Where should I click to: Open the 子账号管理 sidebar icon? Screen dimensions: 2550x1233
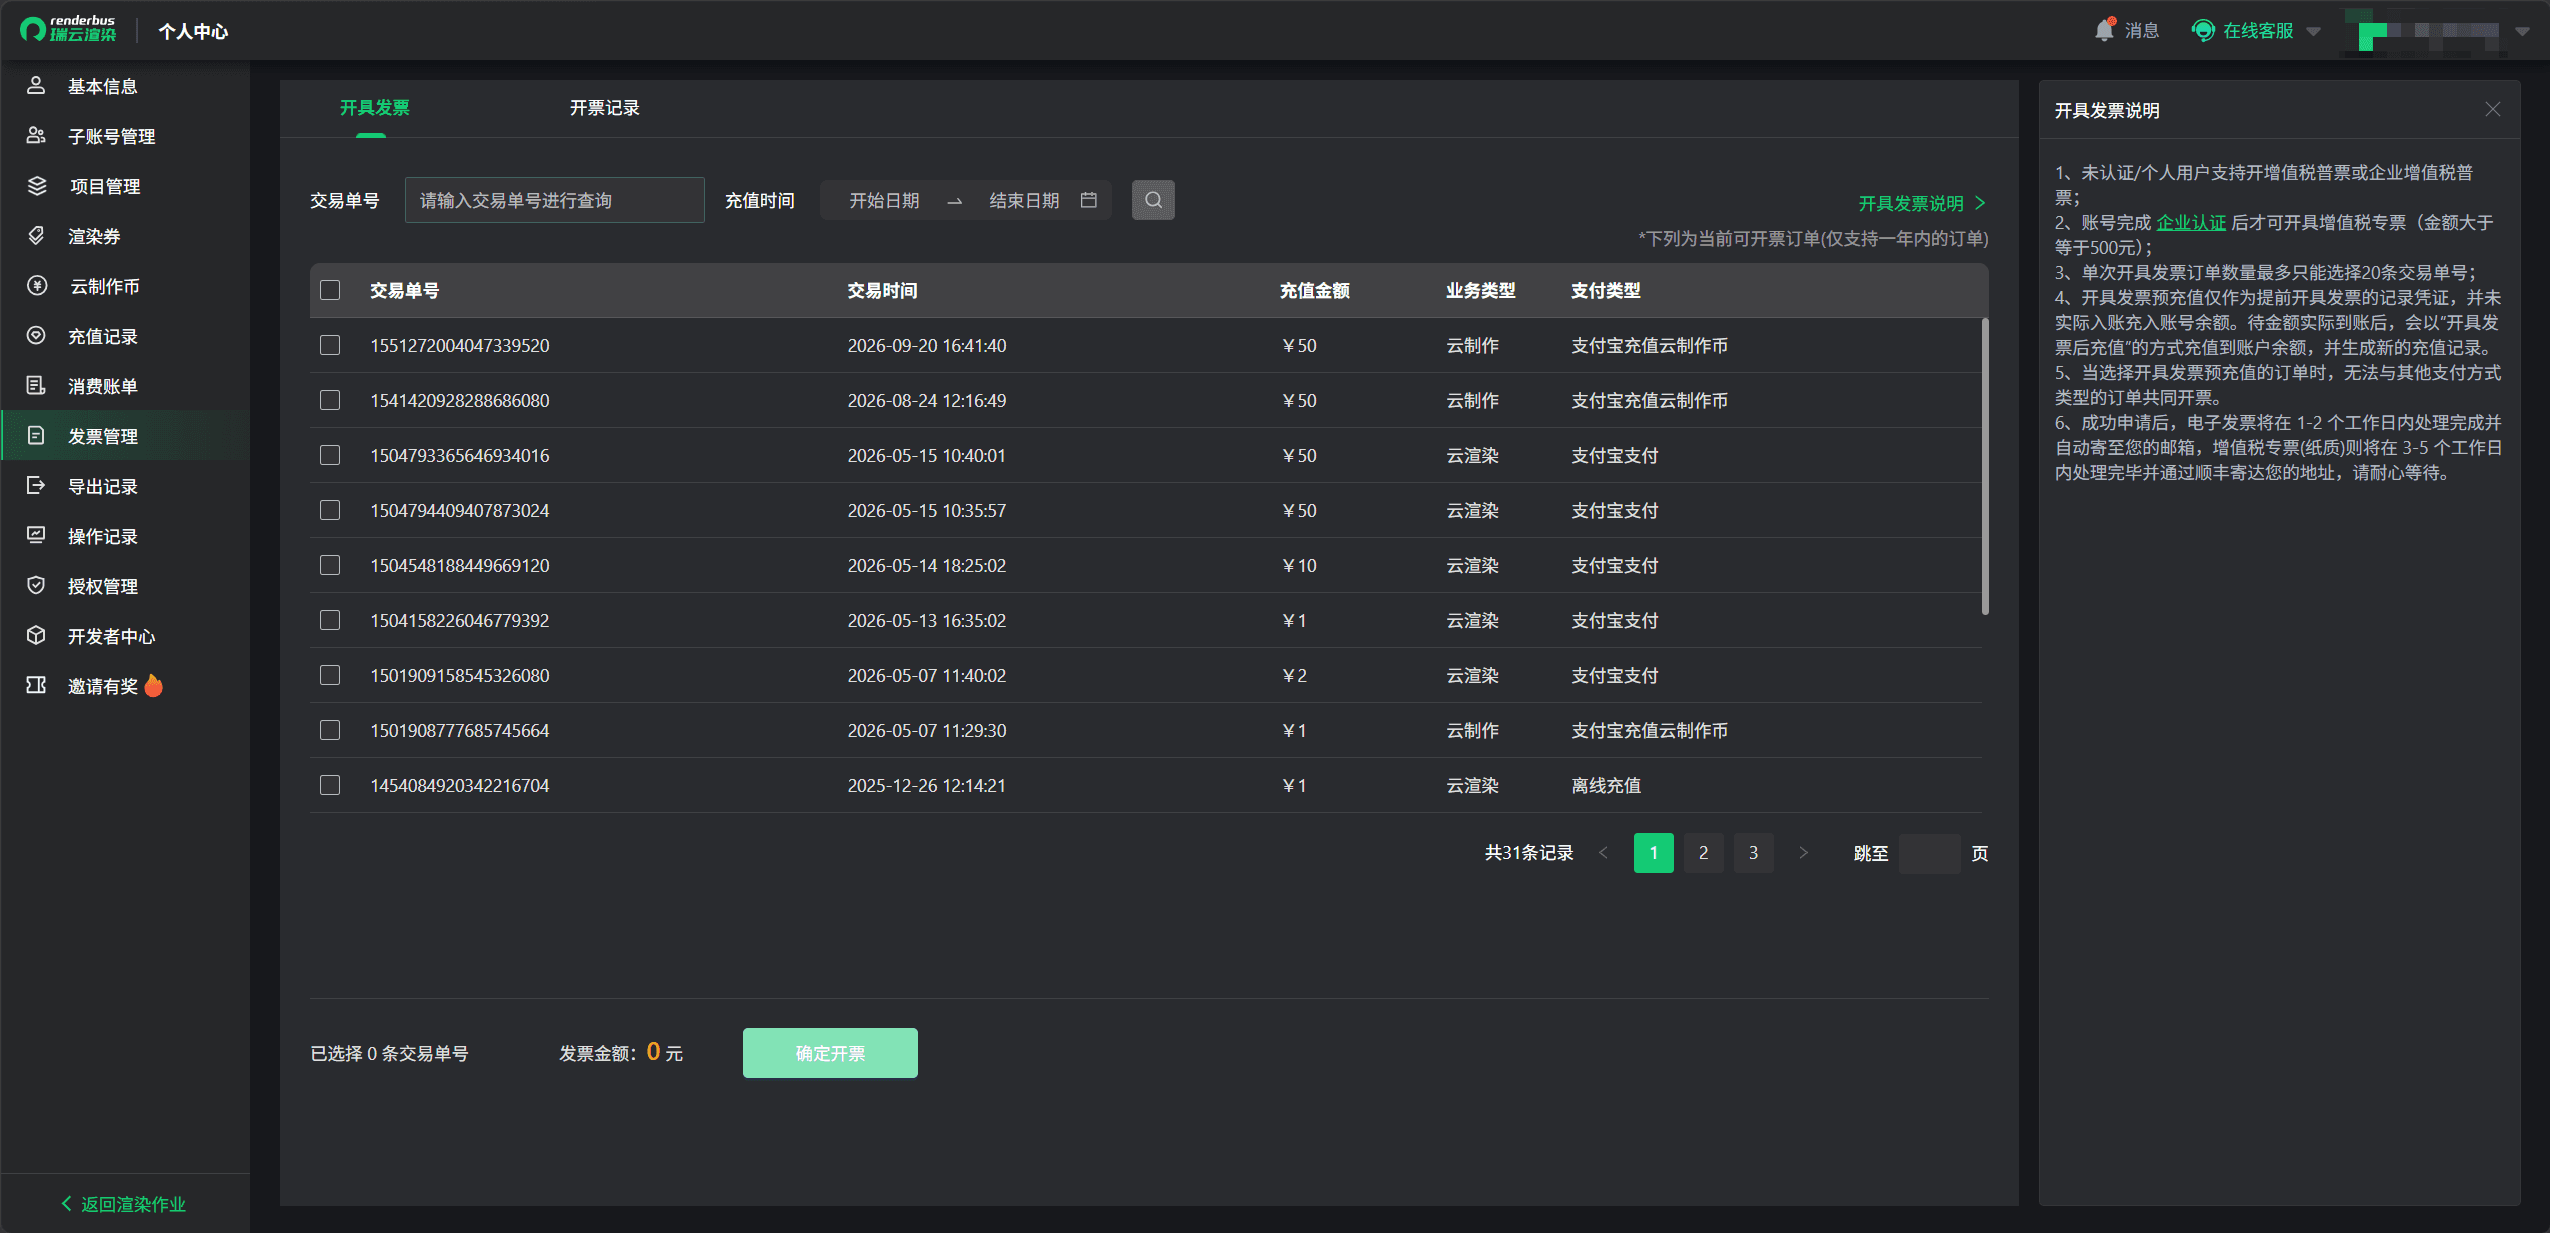pyautogui.click(x=36, y=136)
